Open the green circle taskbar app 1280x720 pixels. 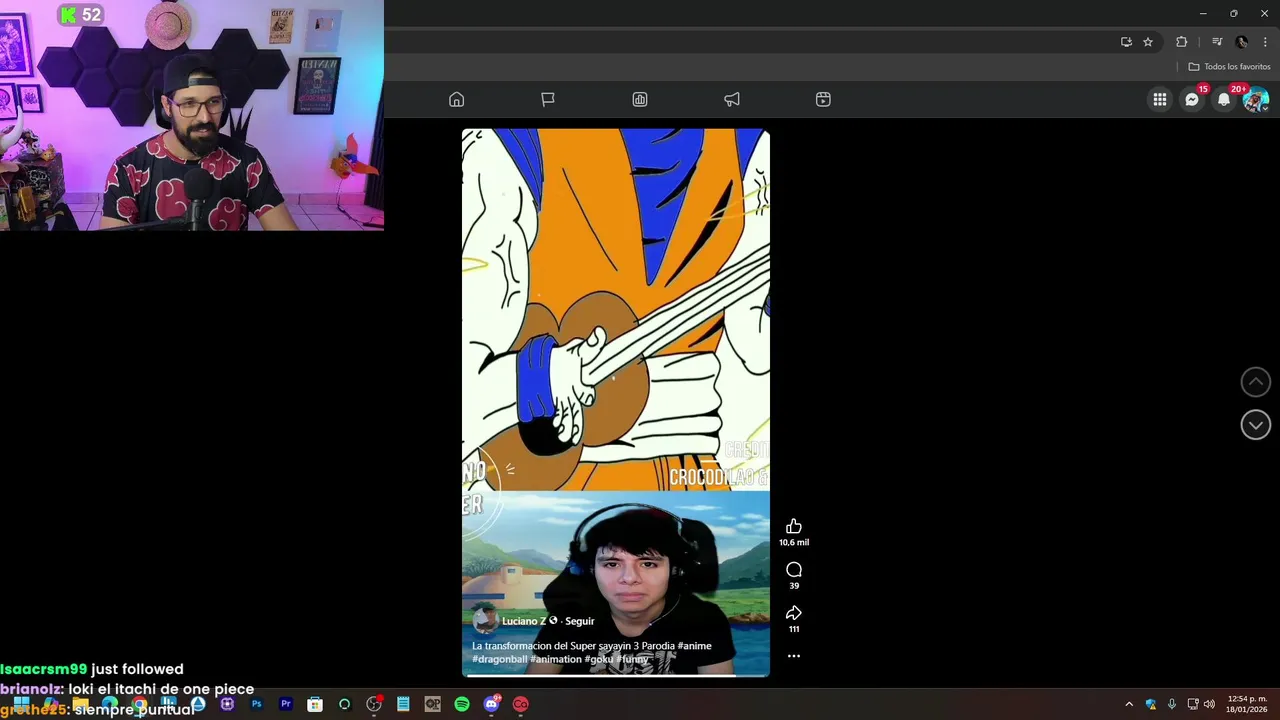pyautogui.click(x=345, y=704)
